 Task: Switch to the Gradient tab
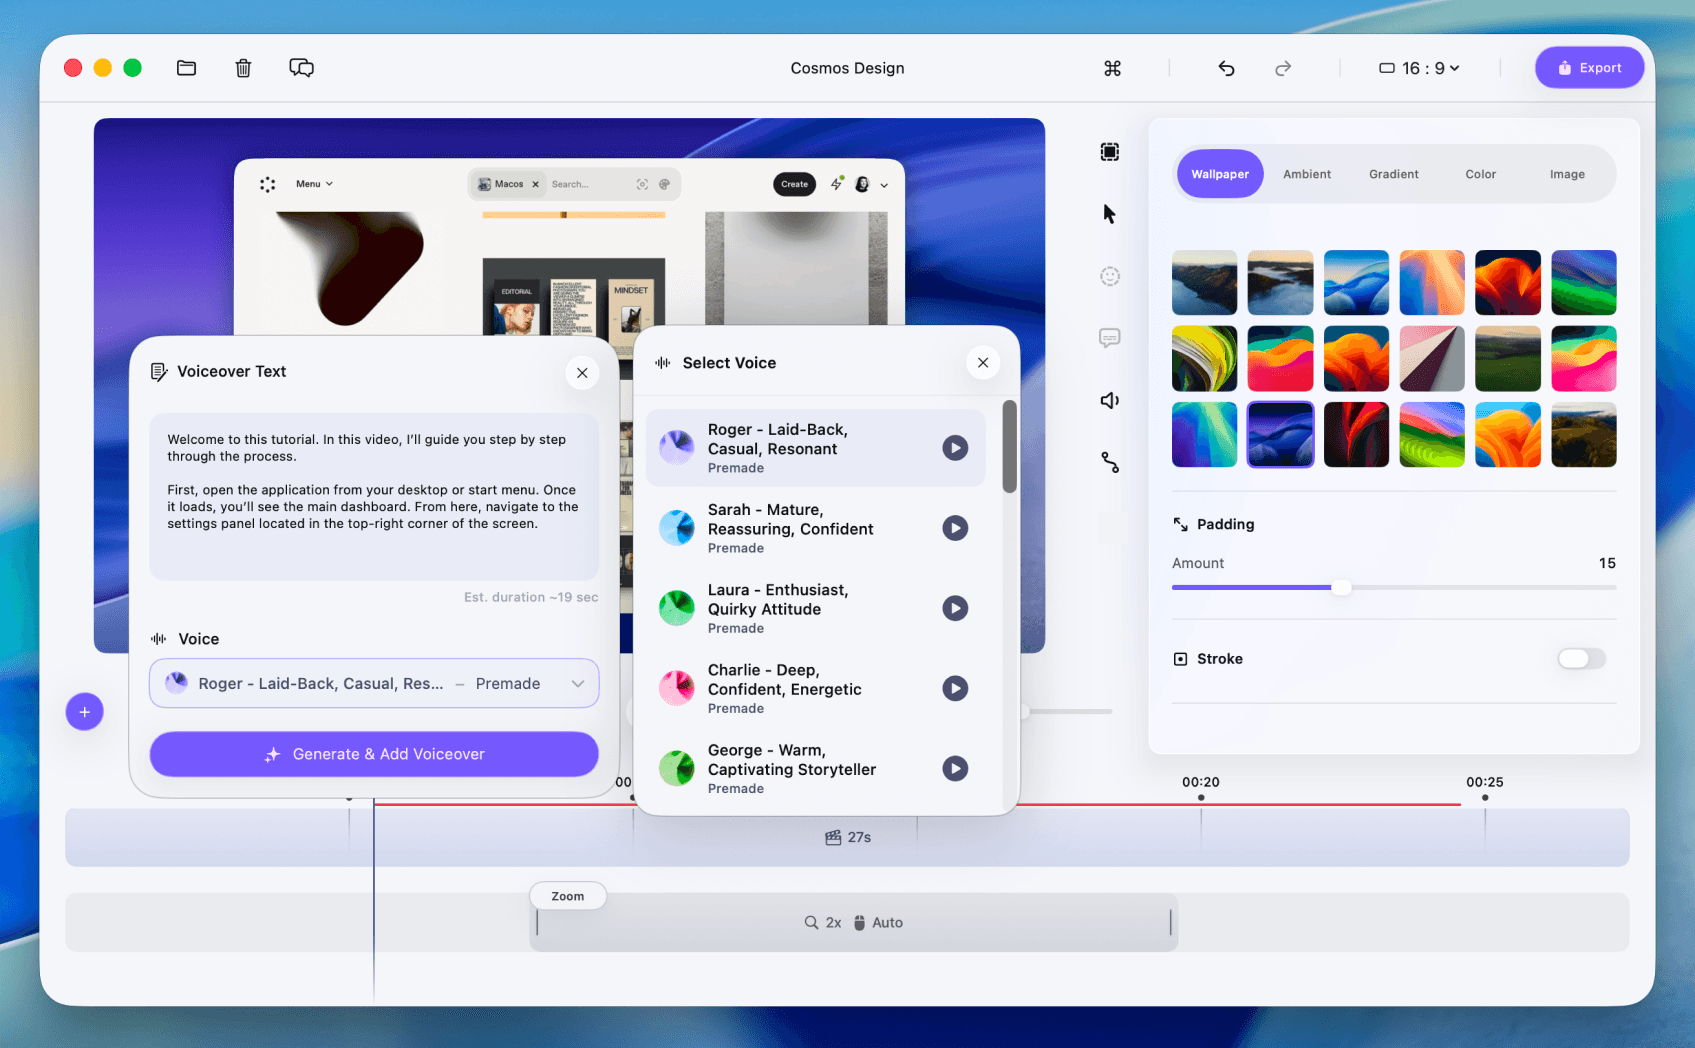click(x=1393, y=173)
